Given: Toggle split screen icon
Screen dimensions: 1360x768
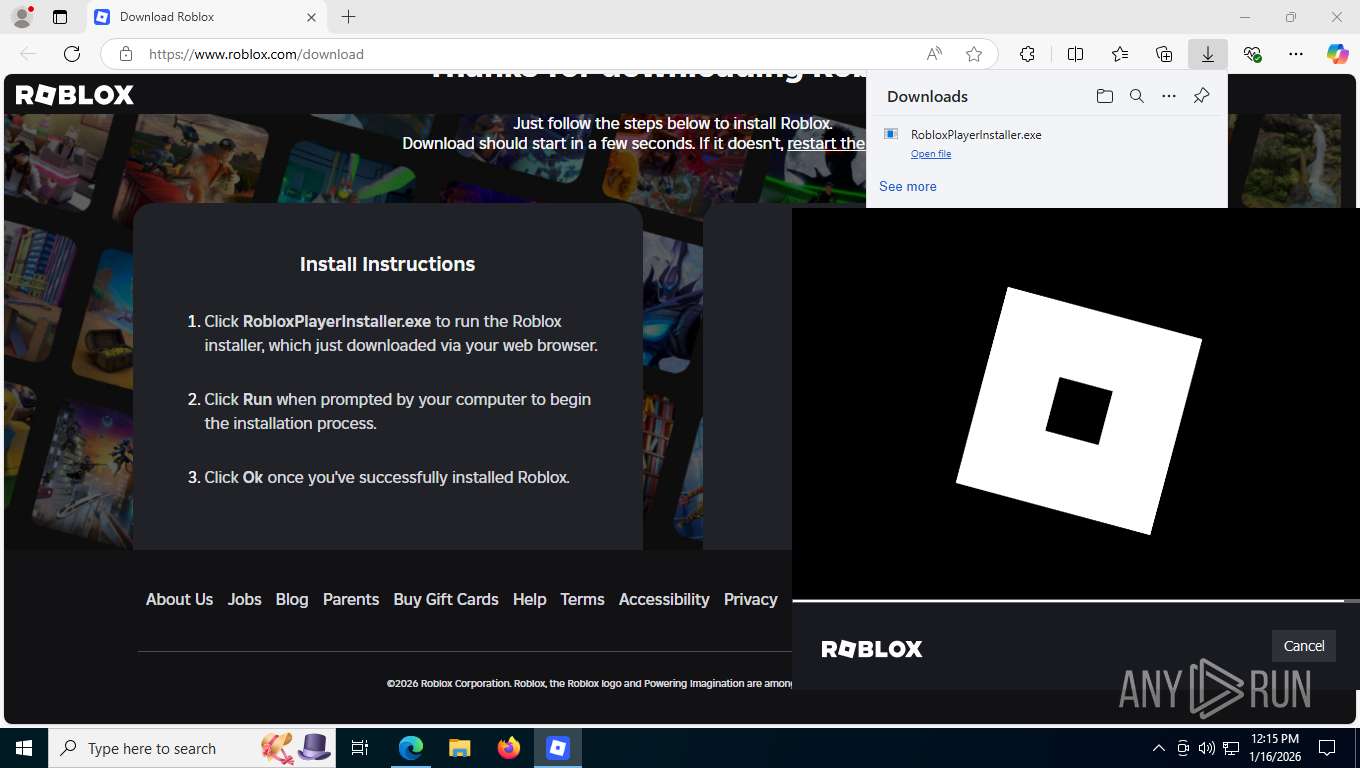Looking at the screenshot, I should click(x=1076, y=54).
